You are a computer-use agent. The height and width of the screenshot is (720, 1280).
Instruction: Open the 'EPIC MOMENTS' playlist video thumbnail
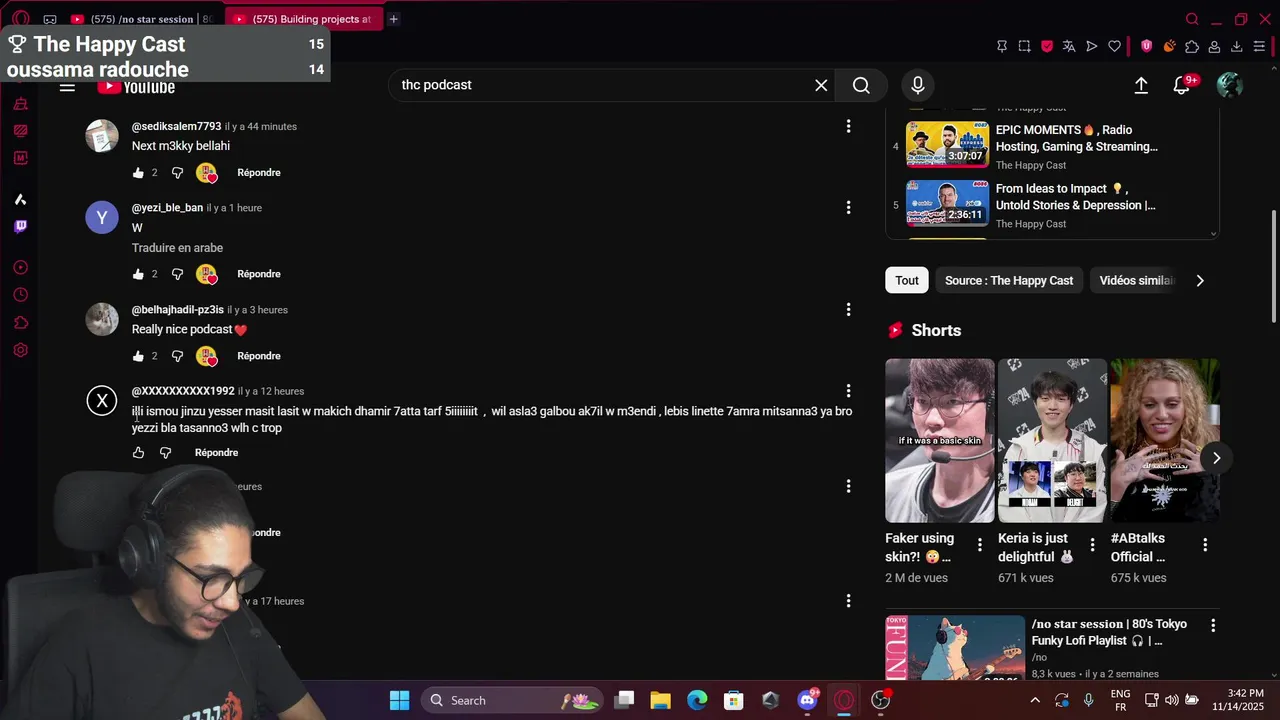coord(947,145)
